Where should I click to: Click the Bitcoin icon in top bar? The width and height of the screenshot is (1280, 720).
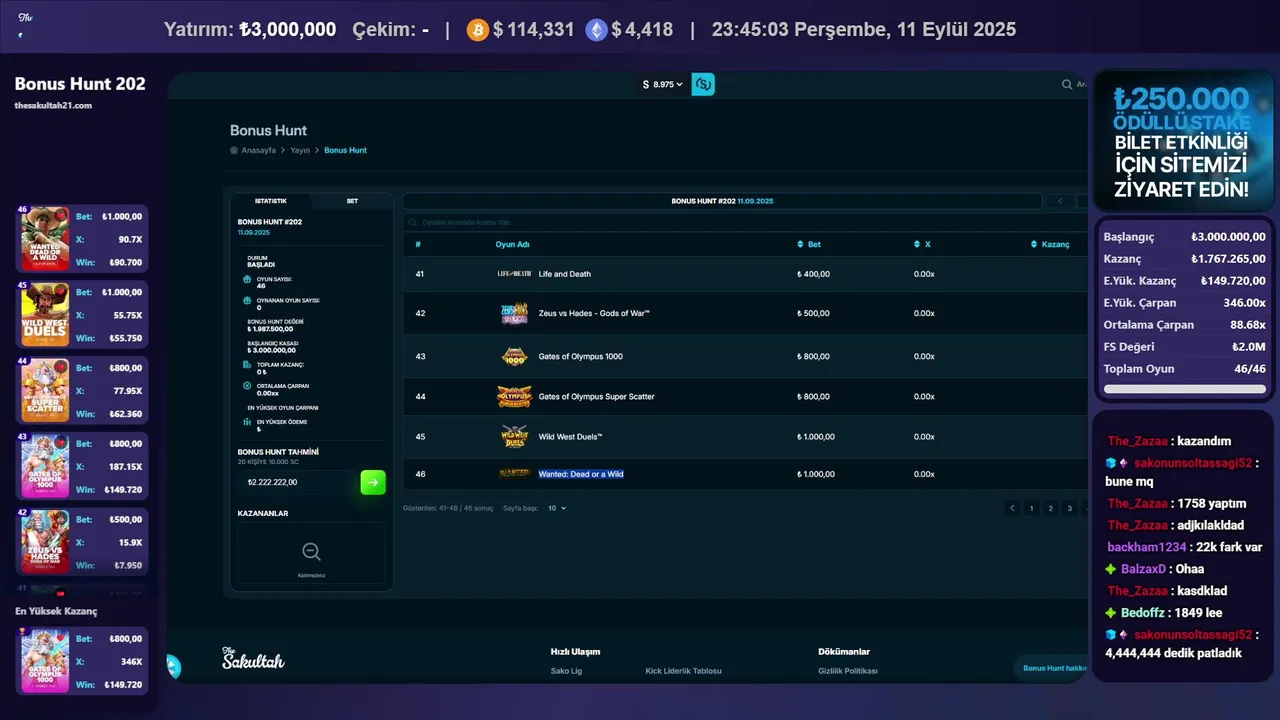click(478, 30)
